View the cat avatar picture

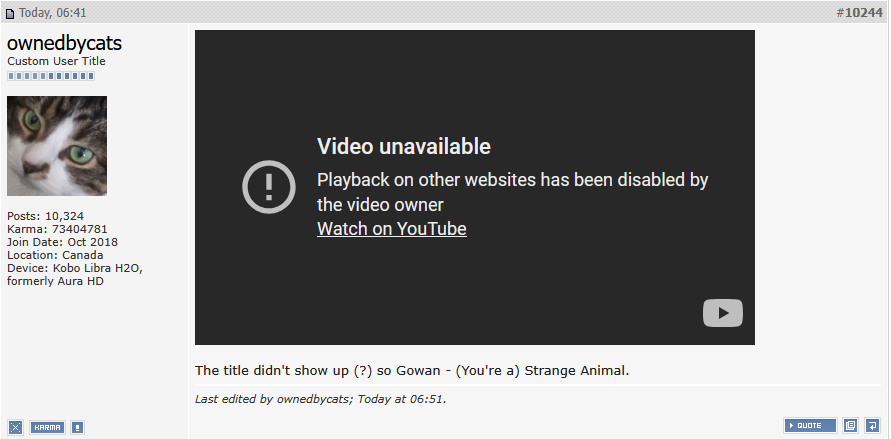pos(57,146)
